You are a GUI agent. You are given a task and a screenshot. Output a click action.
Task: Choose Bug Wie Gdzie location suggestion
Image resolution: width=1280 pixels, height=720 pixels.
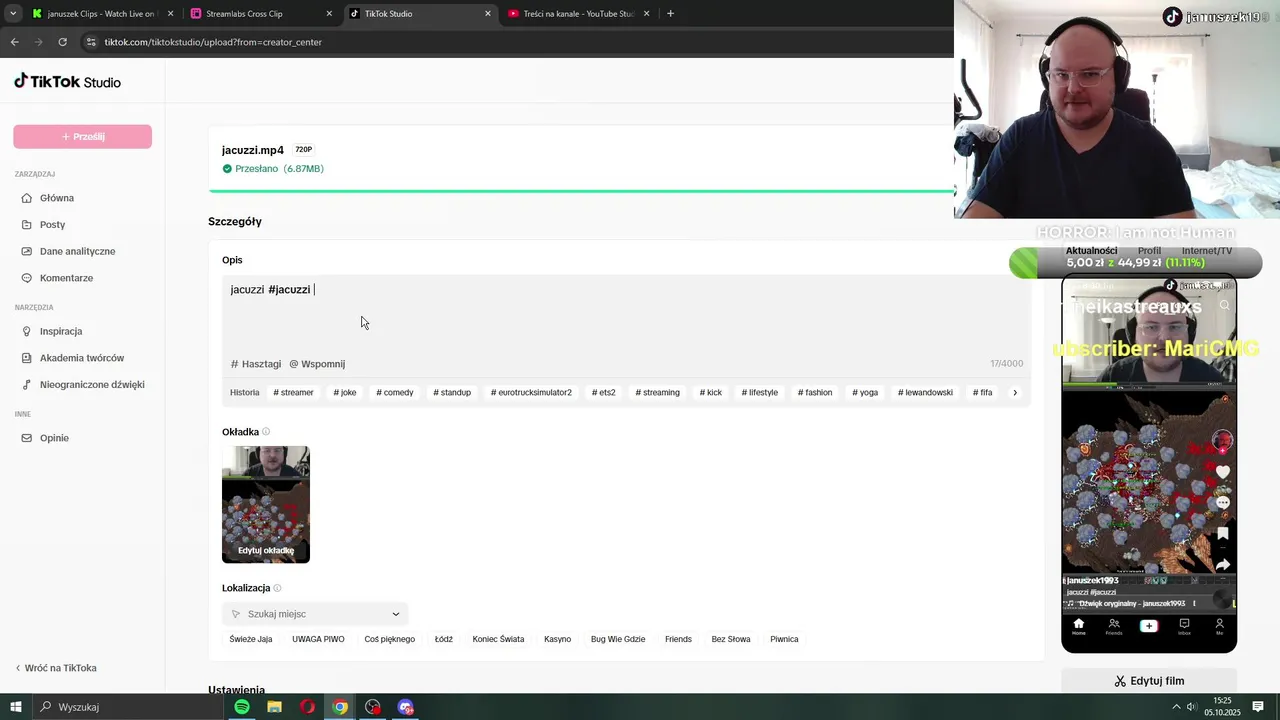(x=618, y=639)
